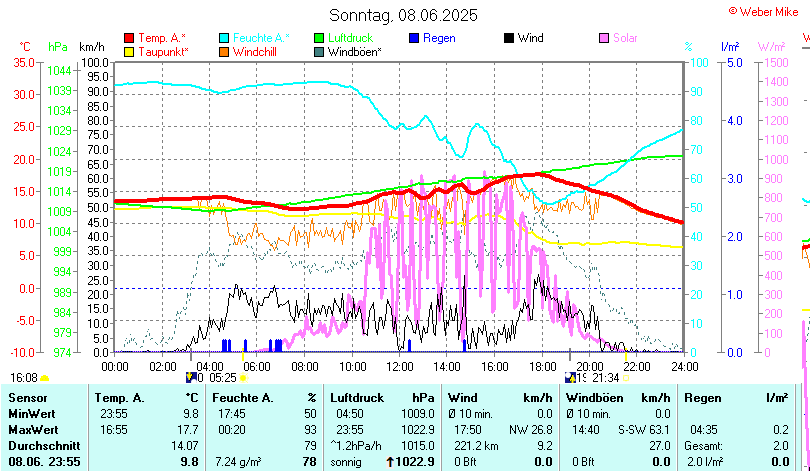Click the sun icon next to 16:08
810x471 pixels.
click(x=45, y=378)
